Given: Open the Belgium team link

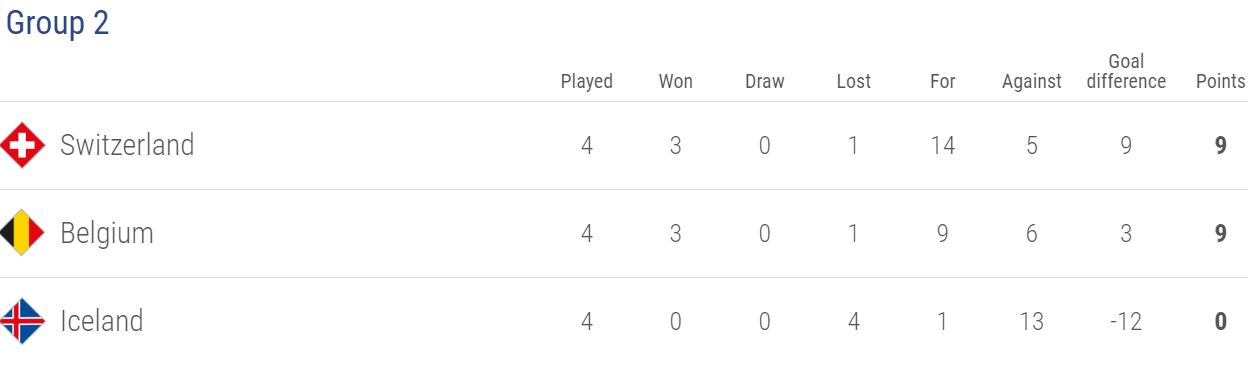Looking at the screenshot, I should [107, 234].
